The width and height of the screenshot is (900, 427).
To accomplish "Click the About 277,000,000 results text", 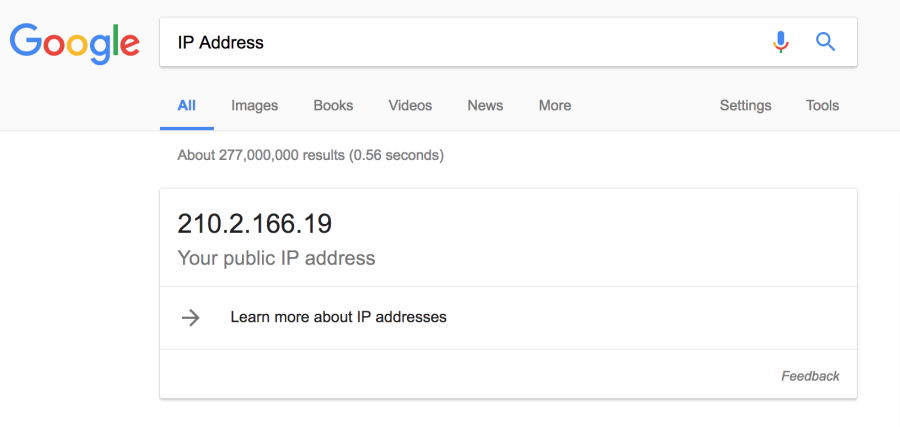I will (311, 155).
